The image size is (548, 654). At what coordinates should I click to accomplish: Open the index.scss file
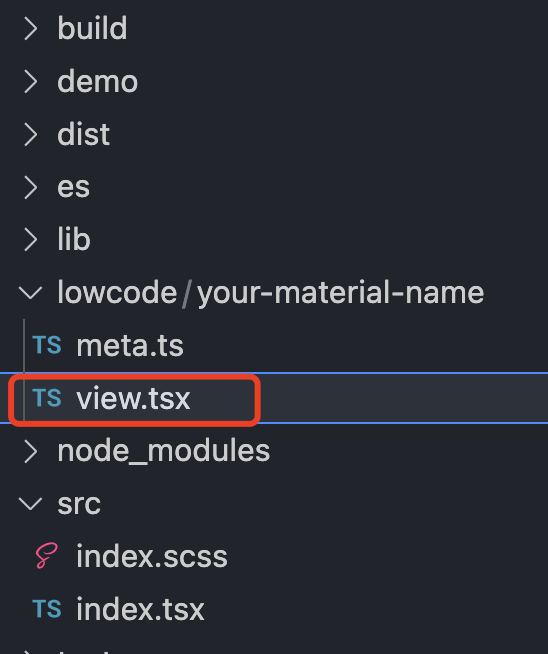click(152, 556)
